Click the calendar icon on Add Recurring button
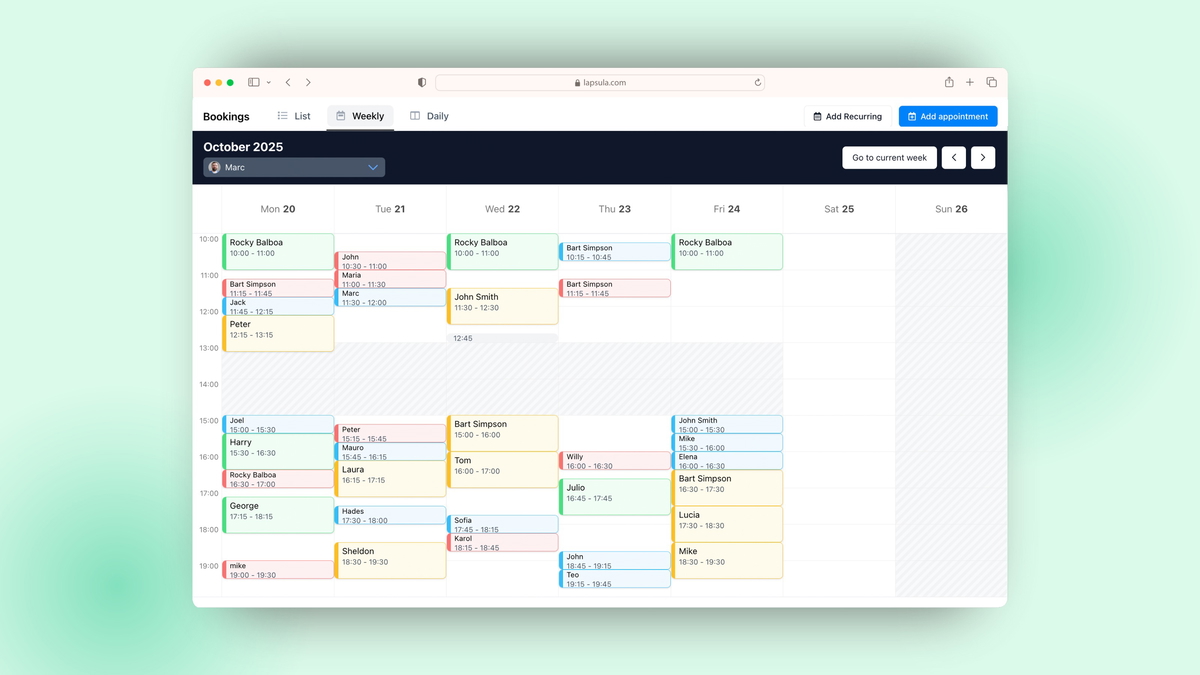The width and height of the screenshot is (1200, 675). 817,116
